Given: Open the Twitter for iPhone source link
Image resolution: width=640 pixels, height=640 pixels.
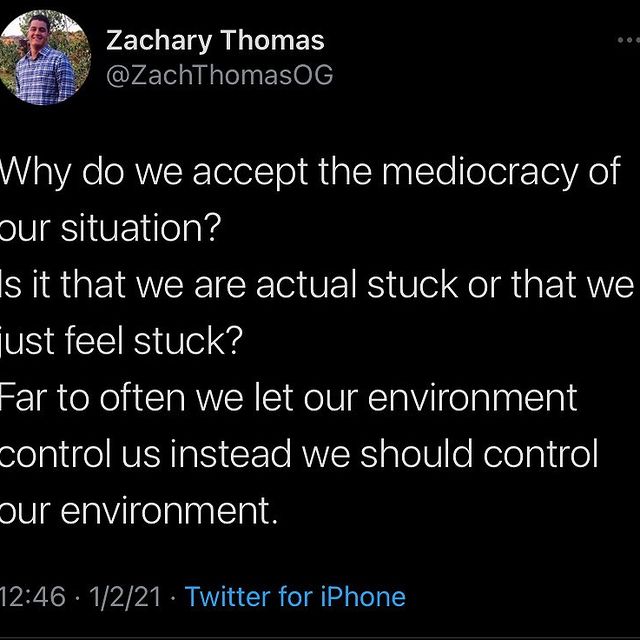Looking at the screenshot, I should click(x=295, y=597).
